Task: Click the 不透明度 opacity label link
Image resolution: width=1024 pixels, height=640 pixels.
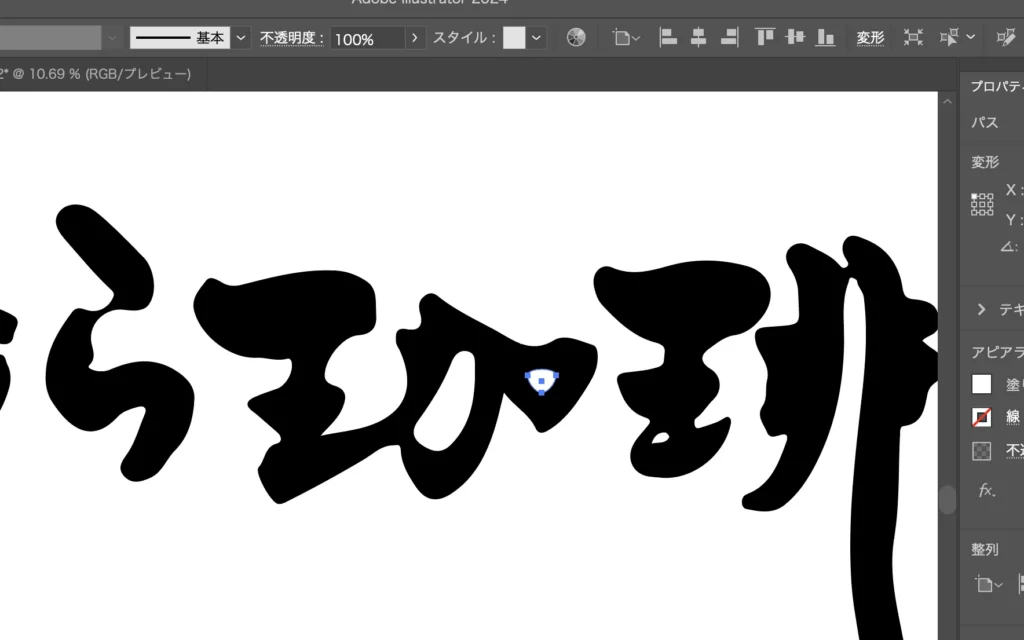Action: pos(293,38)
